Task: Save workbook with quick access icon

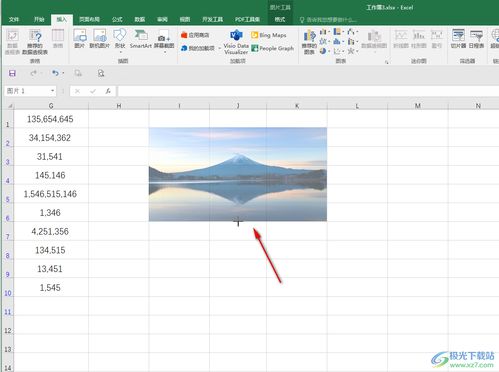Action: [x=12, y=73]
